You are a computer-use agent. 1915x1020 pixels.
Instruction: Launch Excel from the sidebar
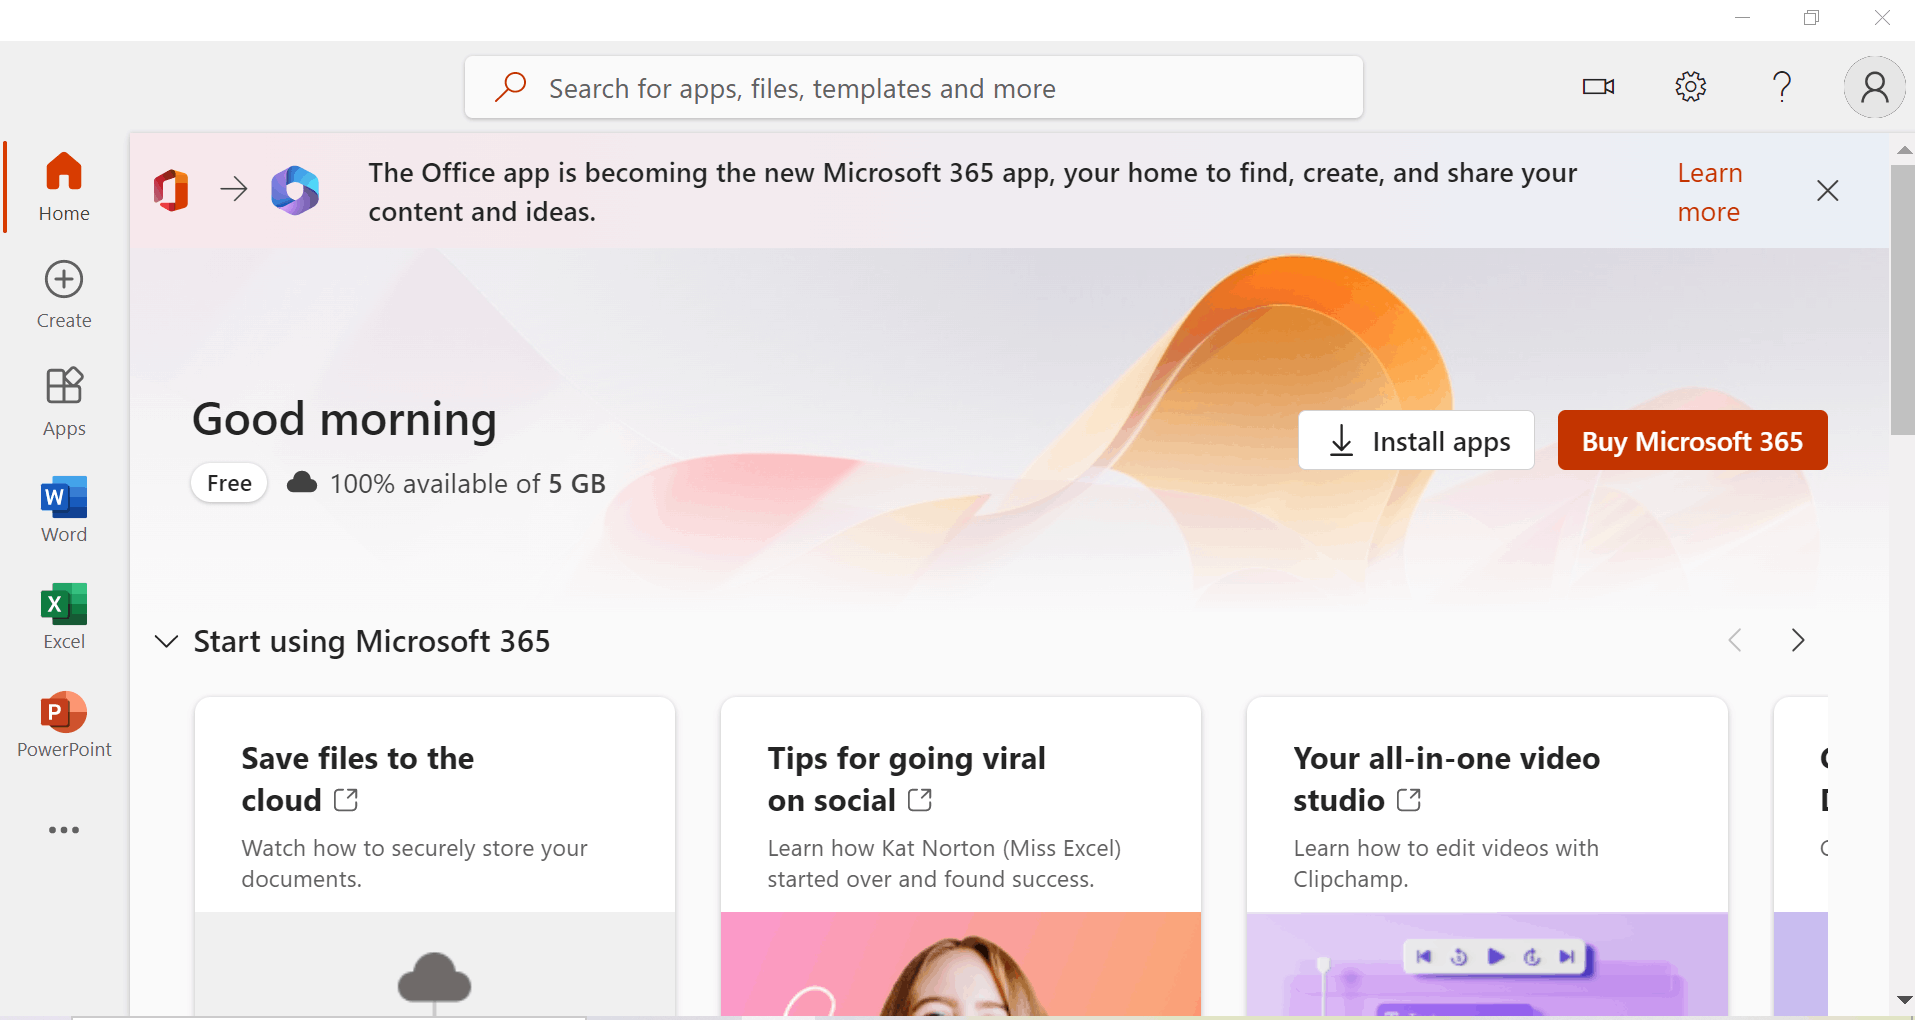click(x=64, y=617)
